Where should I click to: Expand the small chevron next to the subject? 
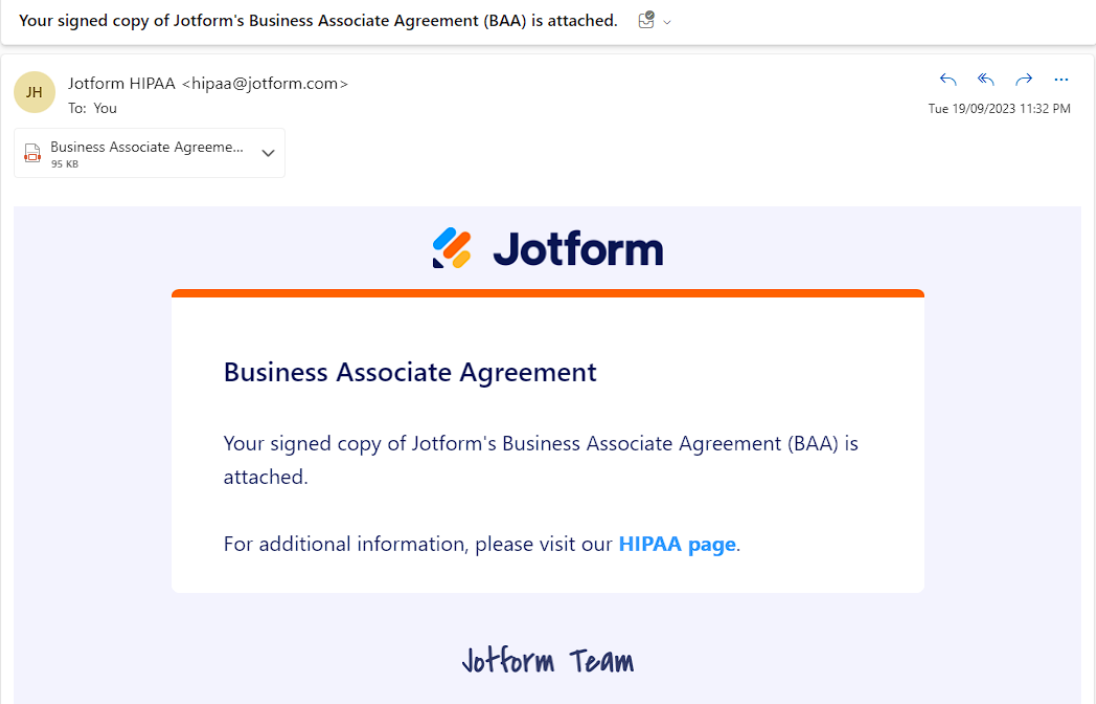(x=668, y=22)
